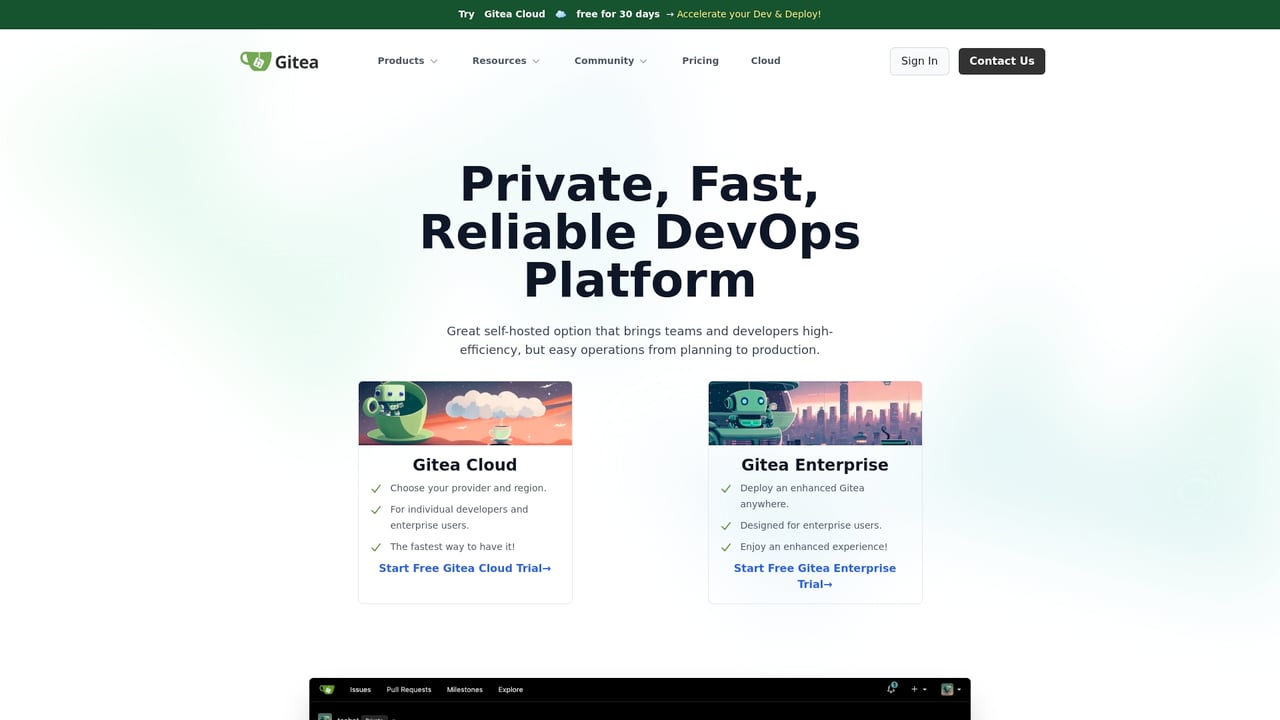Click the cloud emoji in the top banner
1280x720 pixels.
pos(560,14)
